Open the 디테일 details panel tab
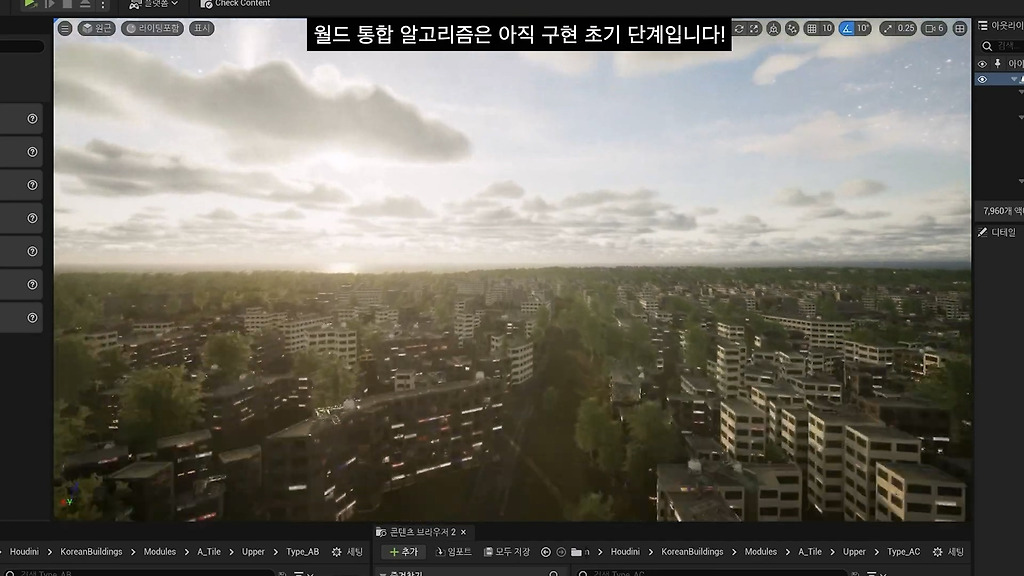The width and height of the screenshot is (1024, 576). [x=997, y=232]
